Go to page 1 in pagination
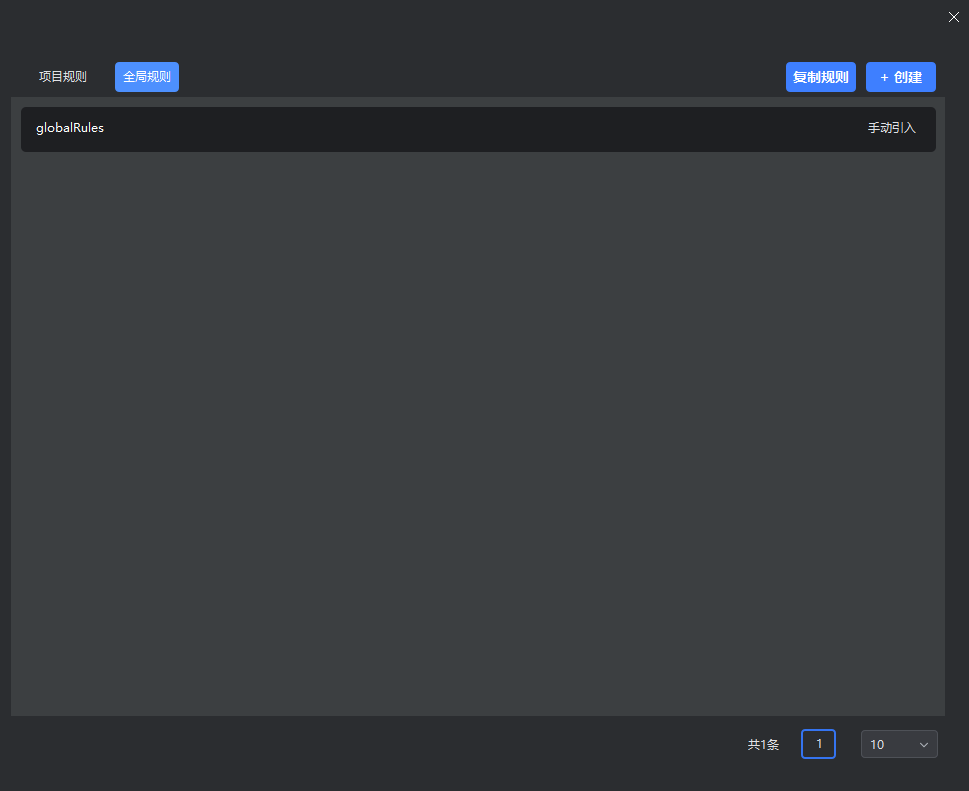This screenshot has width=969, height=791. [x=818, y=744]
